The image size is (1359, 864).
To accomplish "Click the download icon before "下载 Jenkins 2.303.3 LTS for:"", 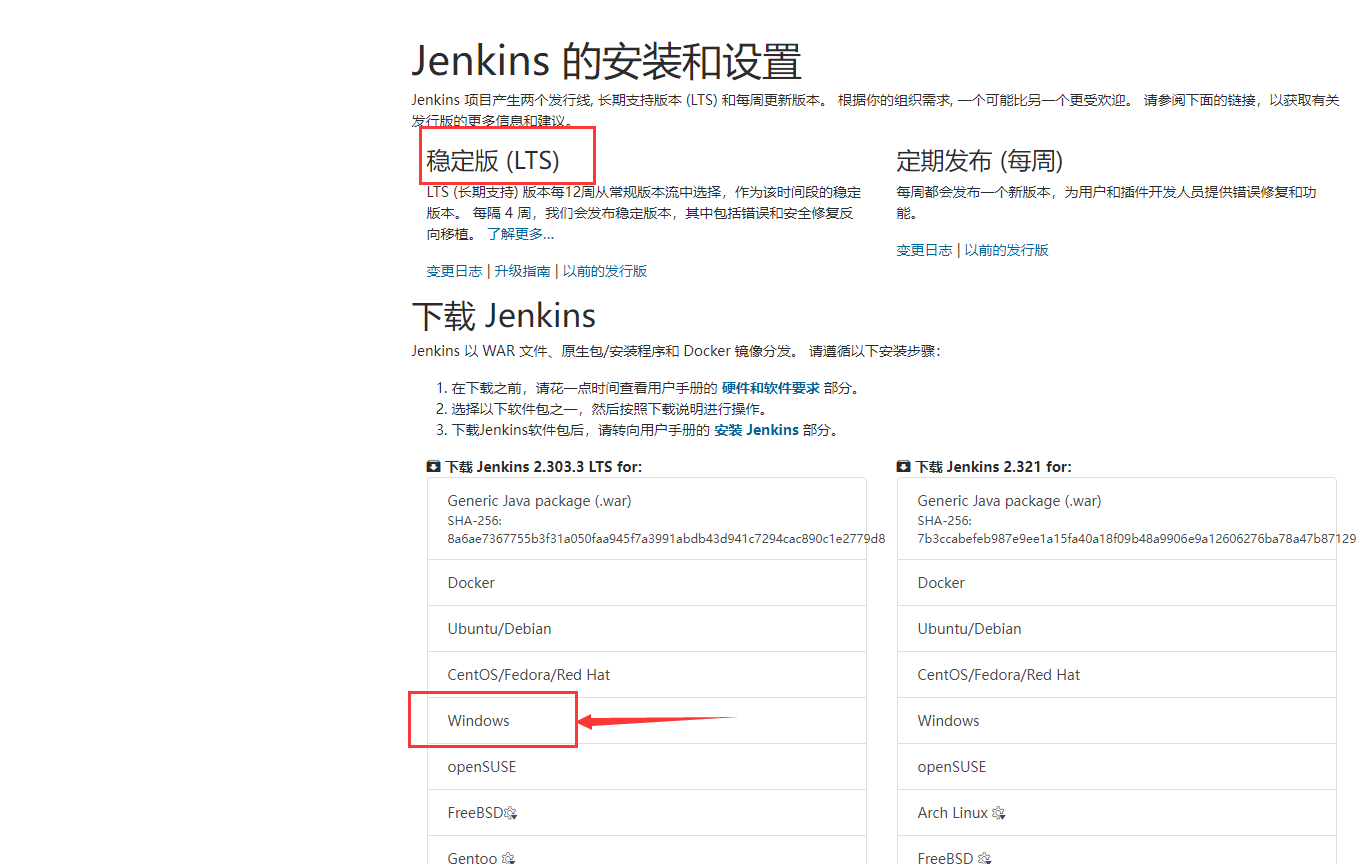I will click(x=432, y=465).
